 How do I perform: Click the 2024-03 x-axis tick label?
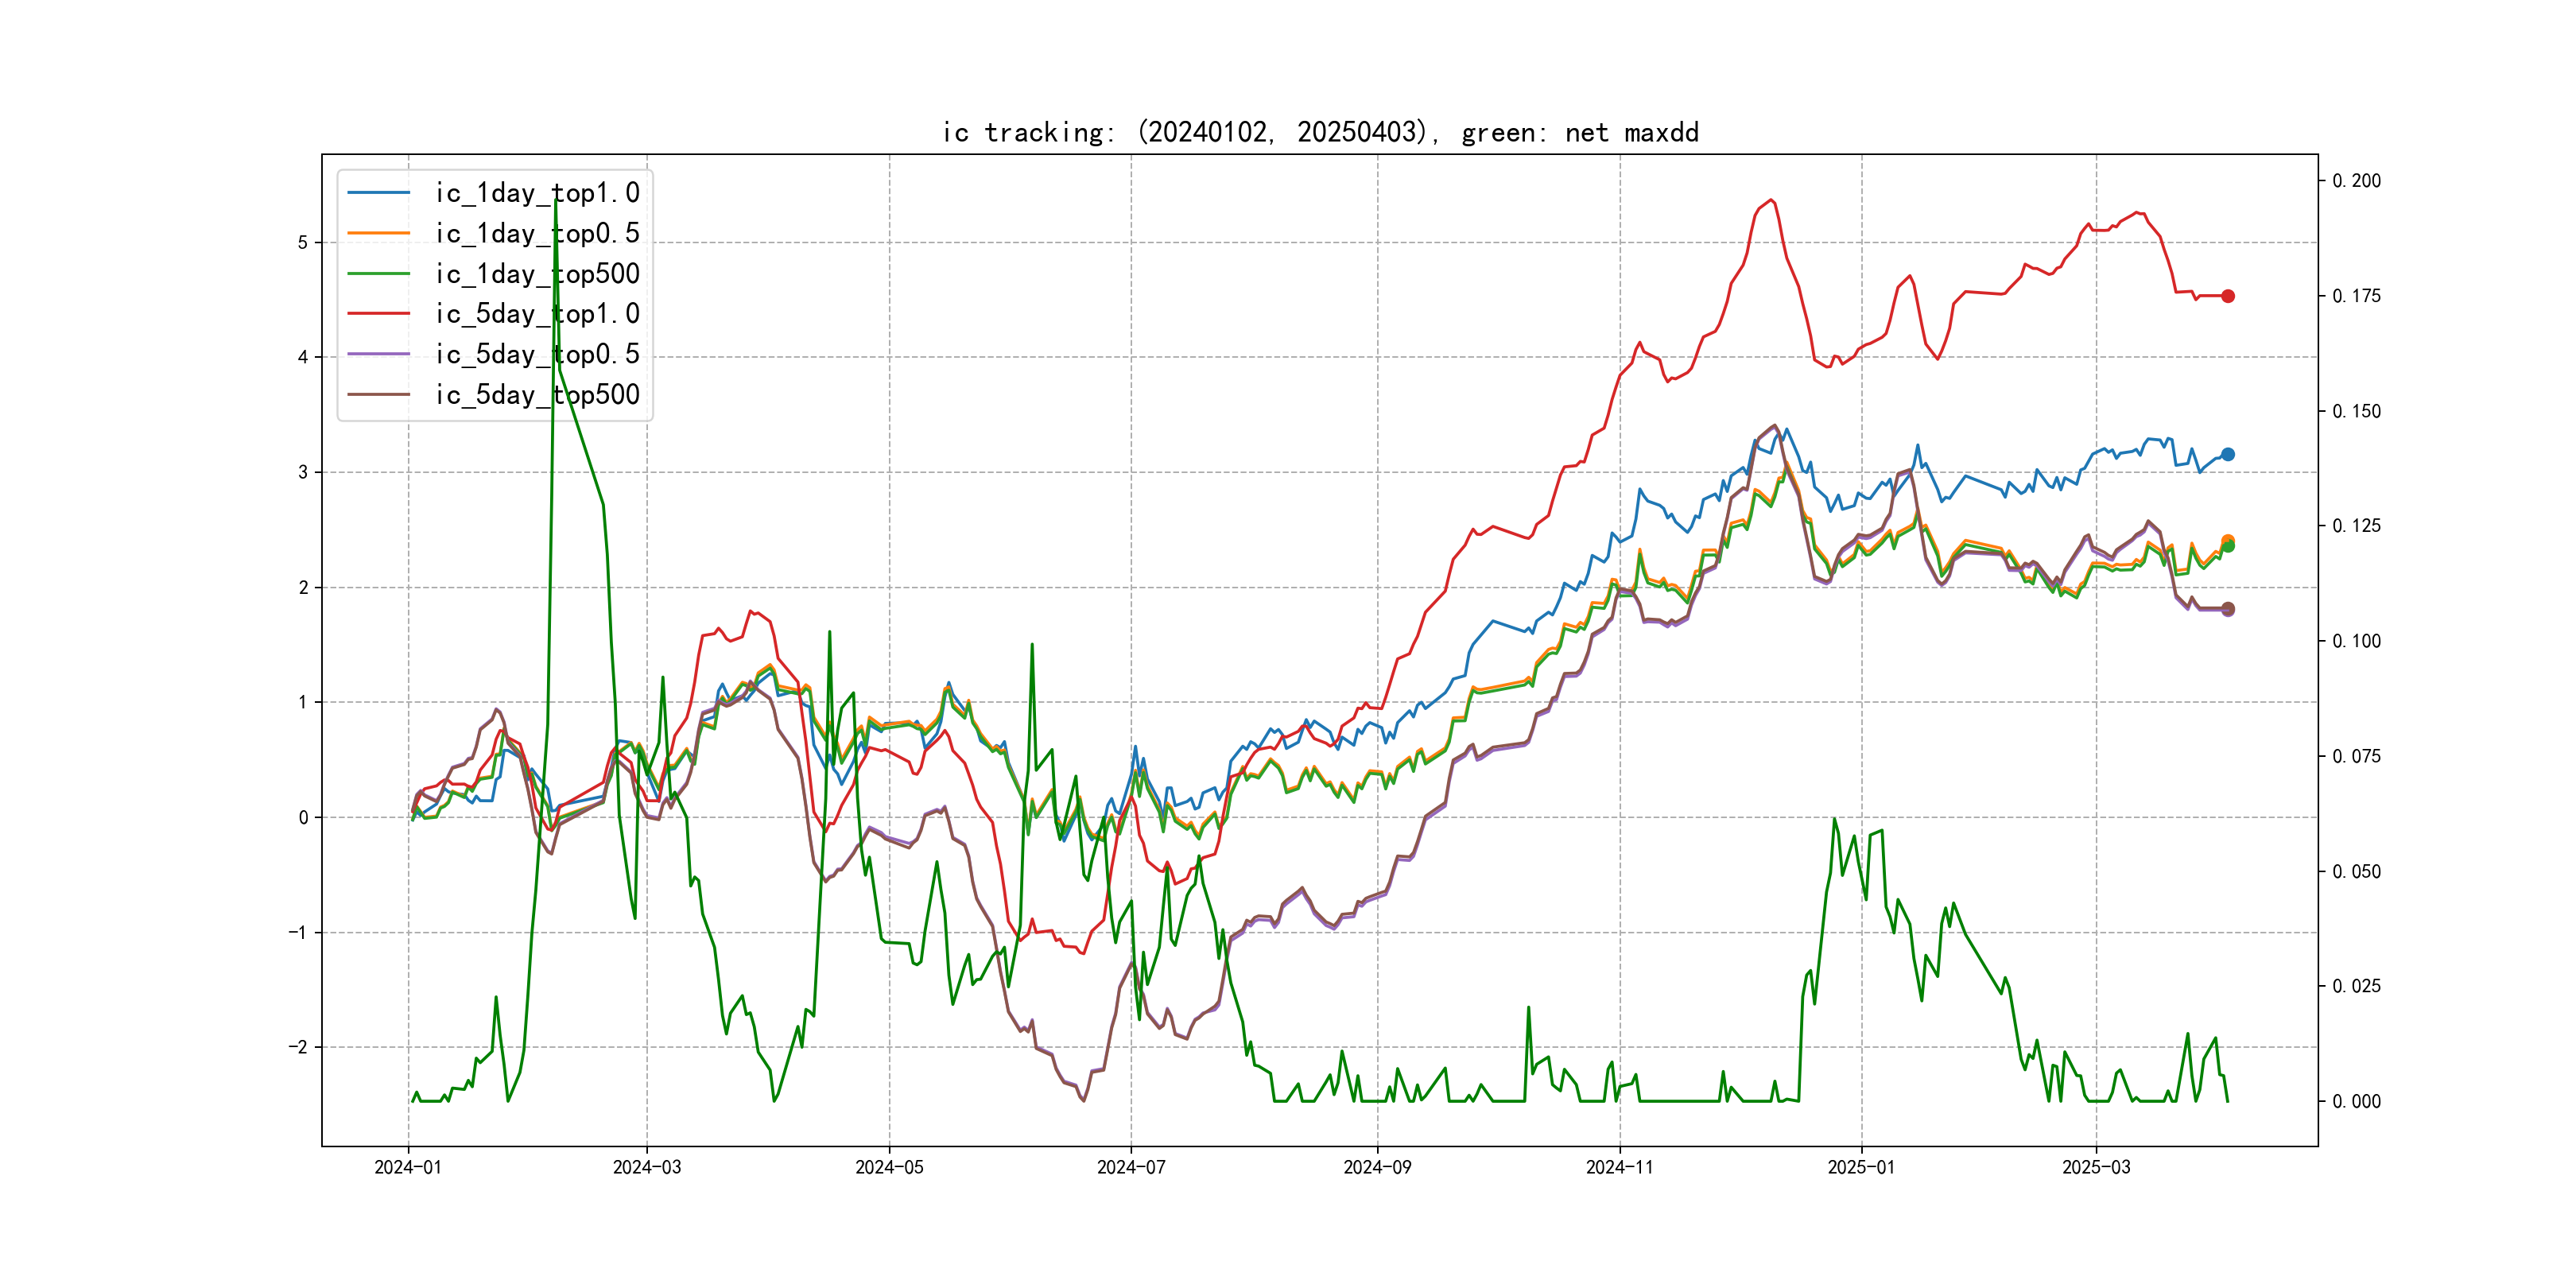[647, 1167]
